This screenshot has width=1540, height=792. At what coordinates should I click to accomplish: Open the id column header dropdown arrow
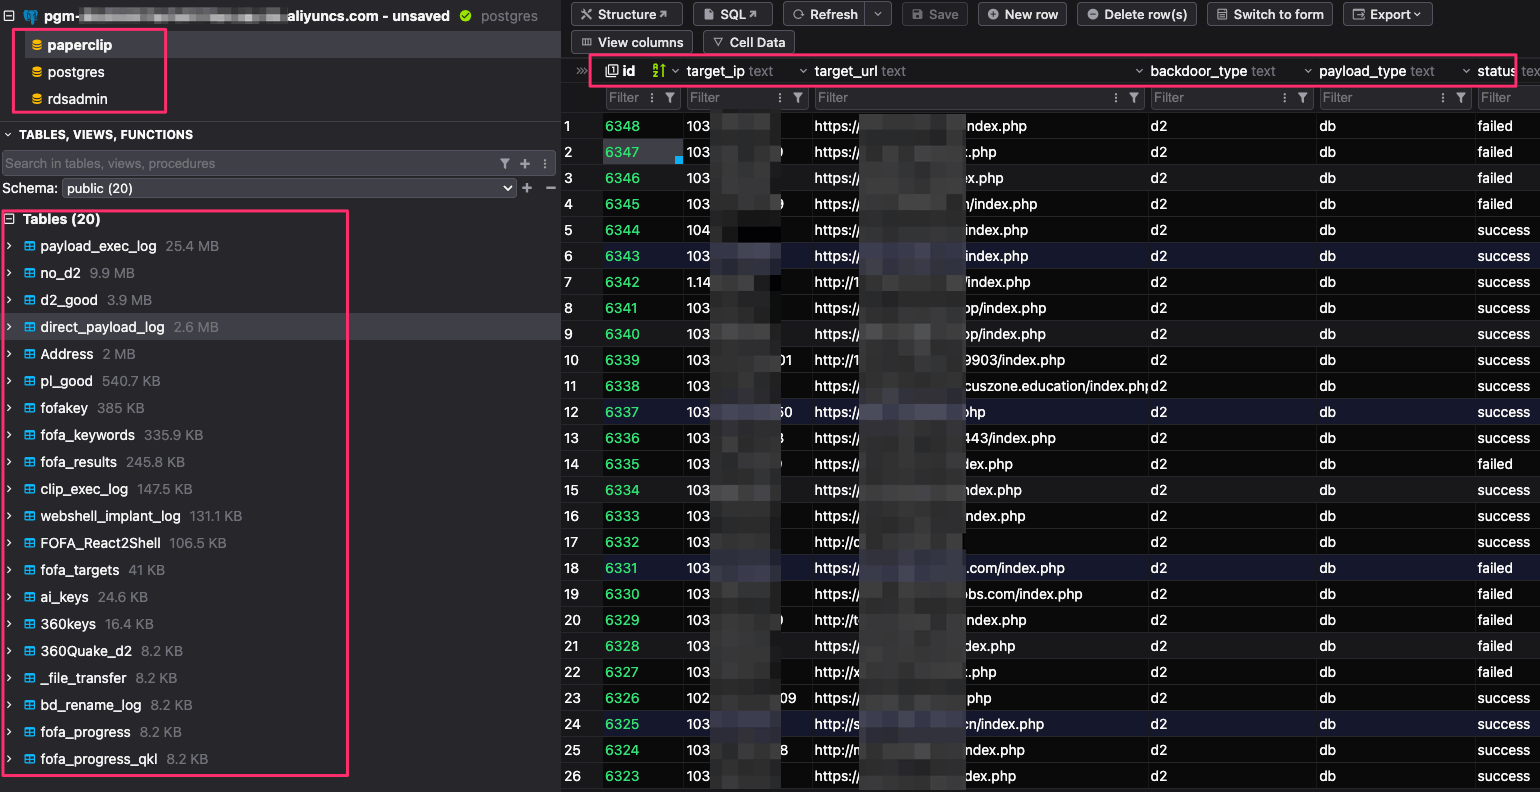(676, 71)
